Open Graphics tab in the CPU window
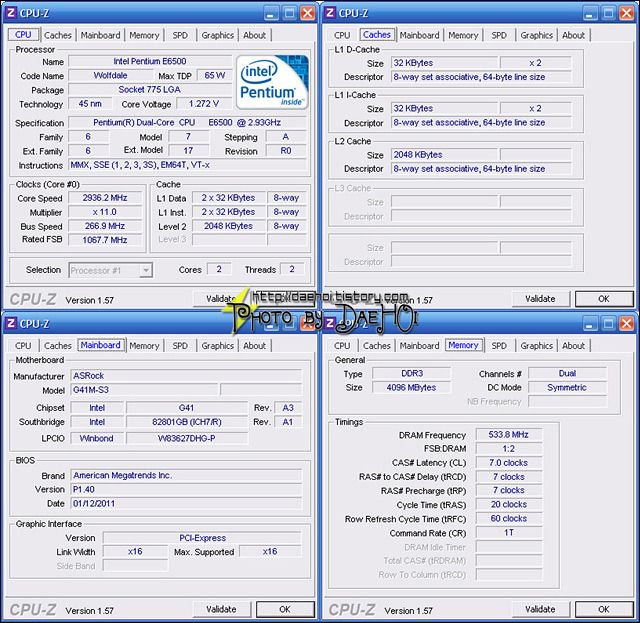The width and height of the screenshot is (640, 623). point(218,35)
